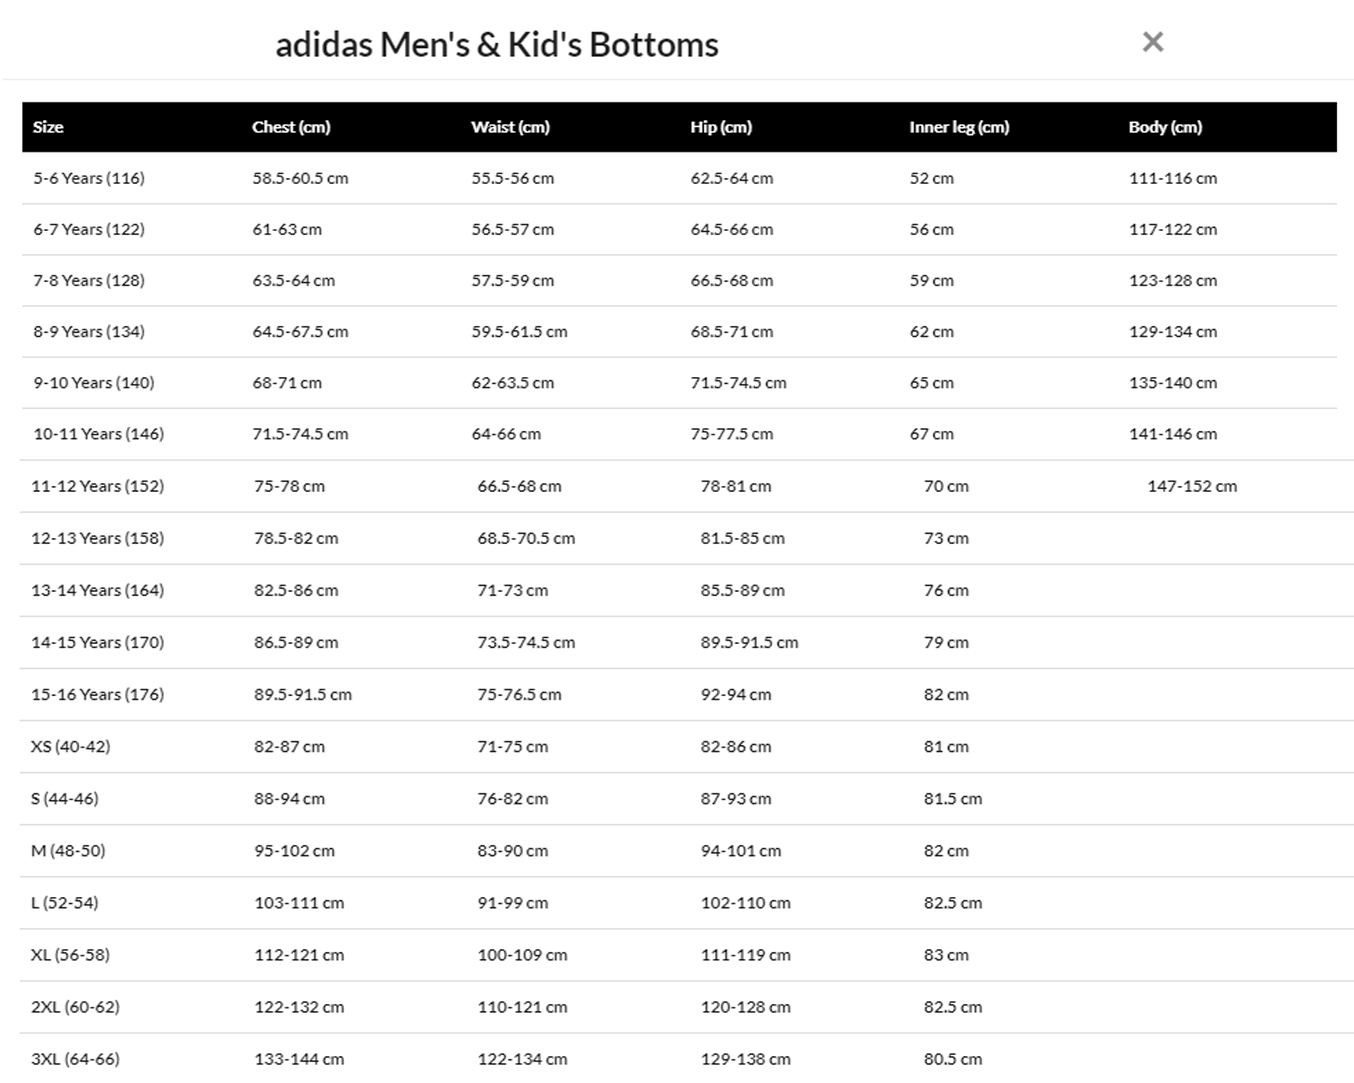The height and width of the screenshot is (1083, 1354).
Task: Click the 112-121 cm chest value
Action: click(299, 955)
